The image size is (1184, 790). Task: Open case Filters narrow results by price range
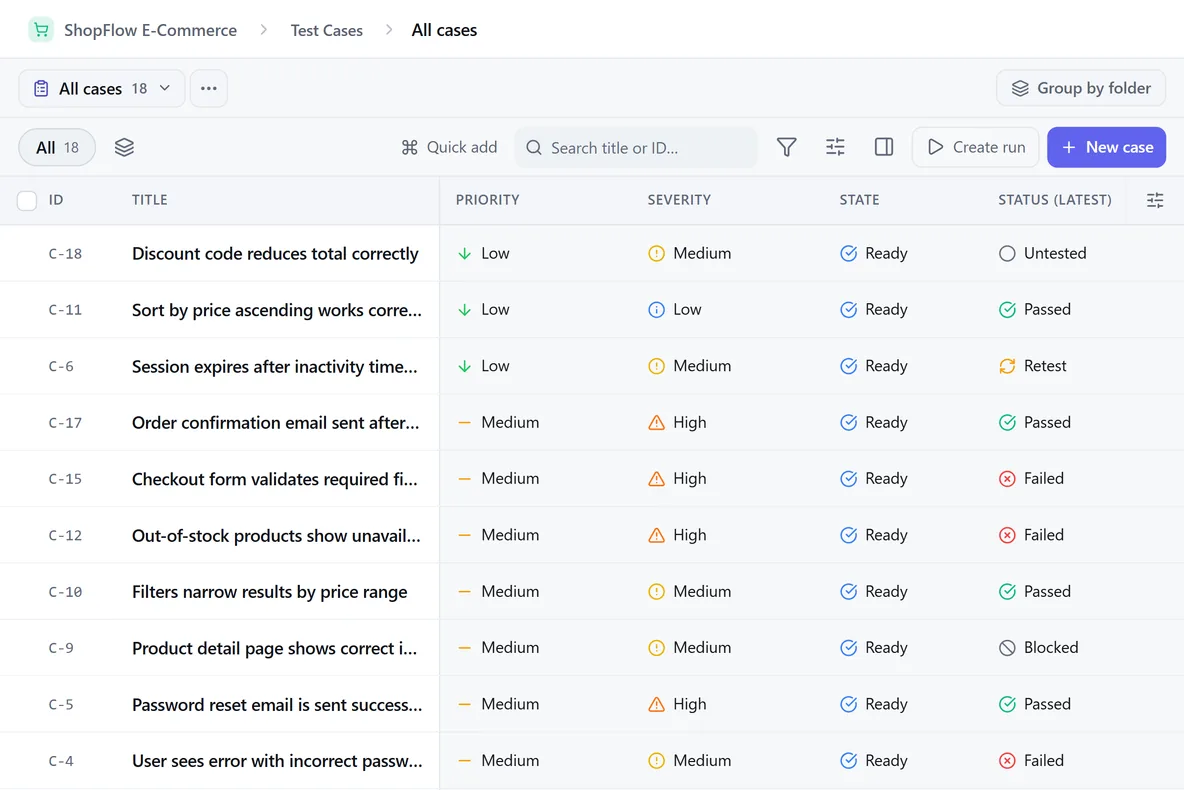click(270, 592)
